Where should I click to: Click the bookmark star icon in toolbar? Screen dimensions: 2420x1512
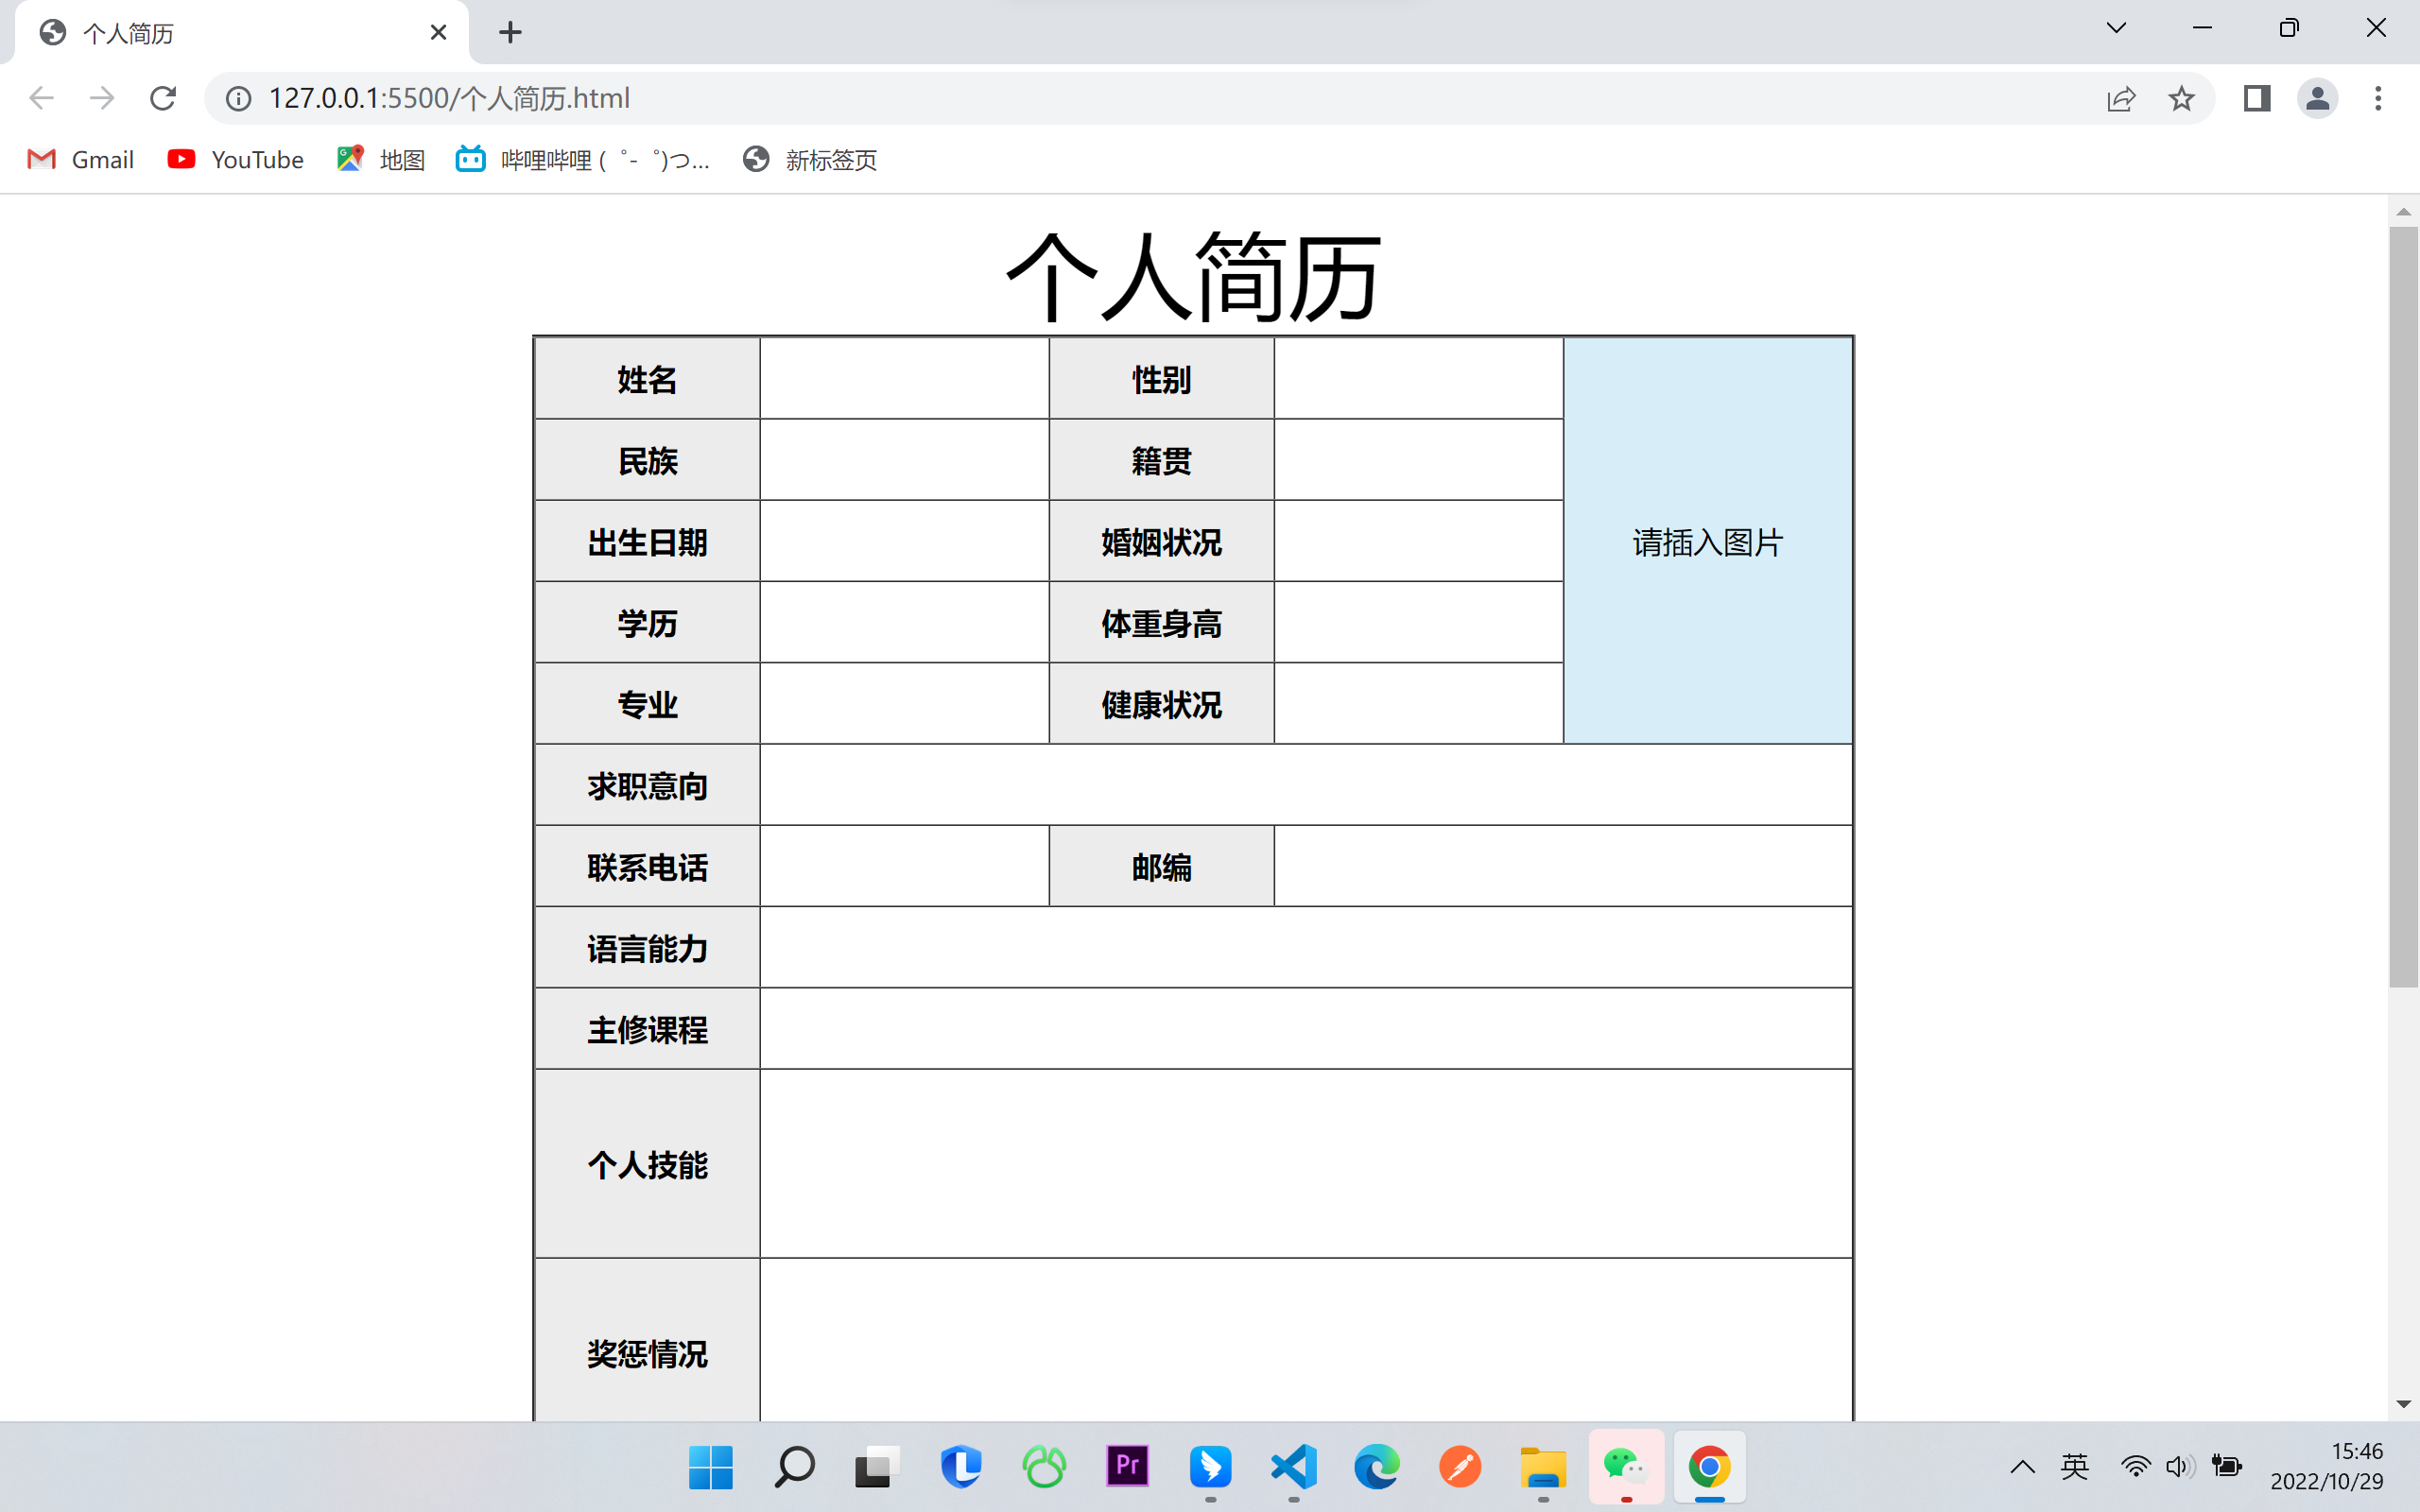2182,97
